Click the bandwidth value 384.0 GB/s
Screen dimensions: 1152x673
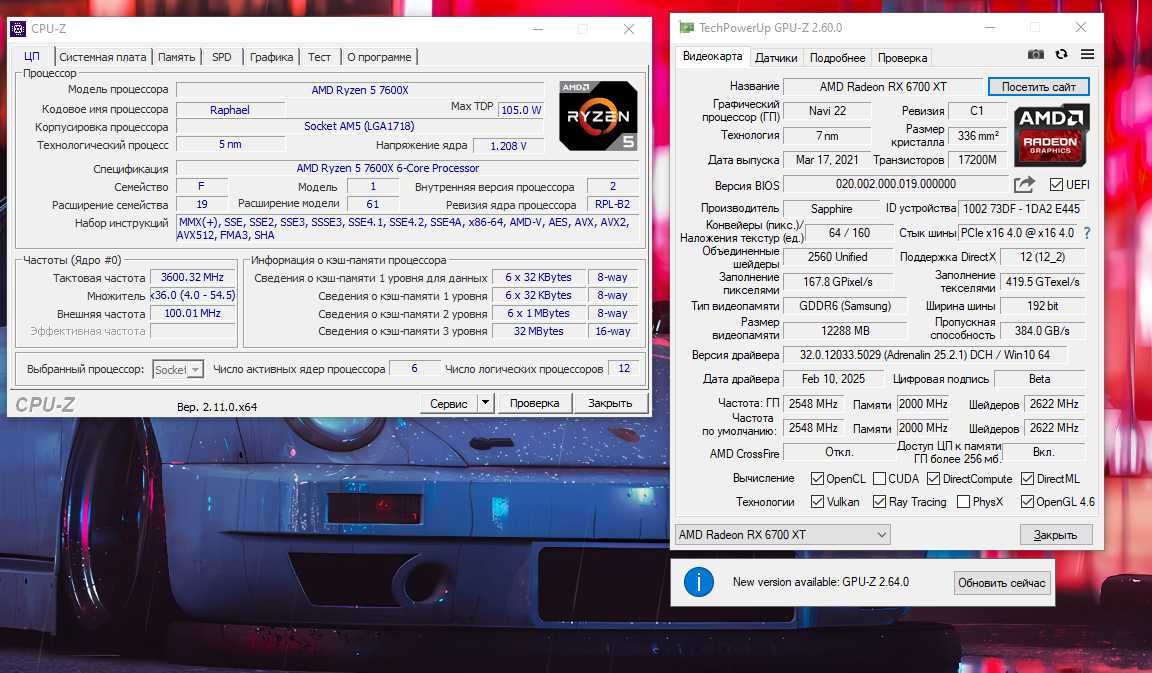[1042, 331]
